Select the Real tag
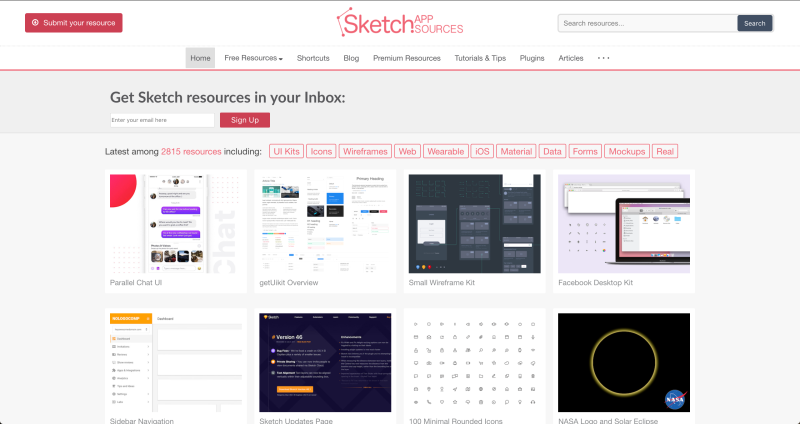The image size is (800, 424). 665,152
